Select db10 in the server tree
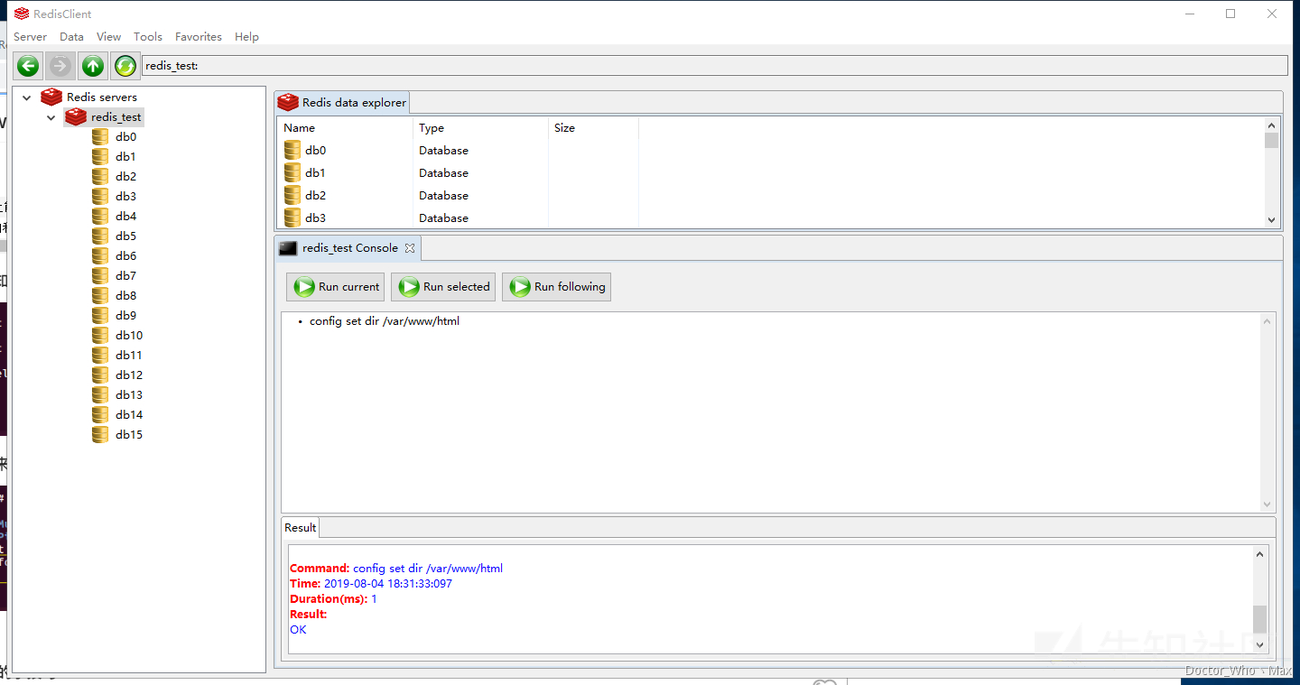Viewport: 1300px width, 685px height. 128,335
